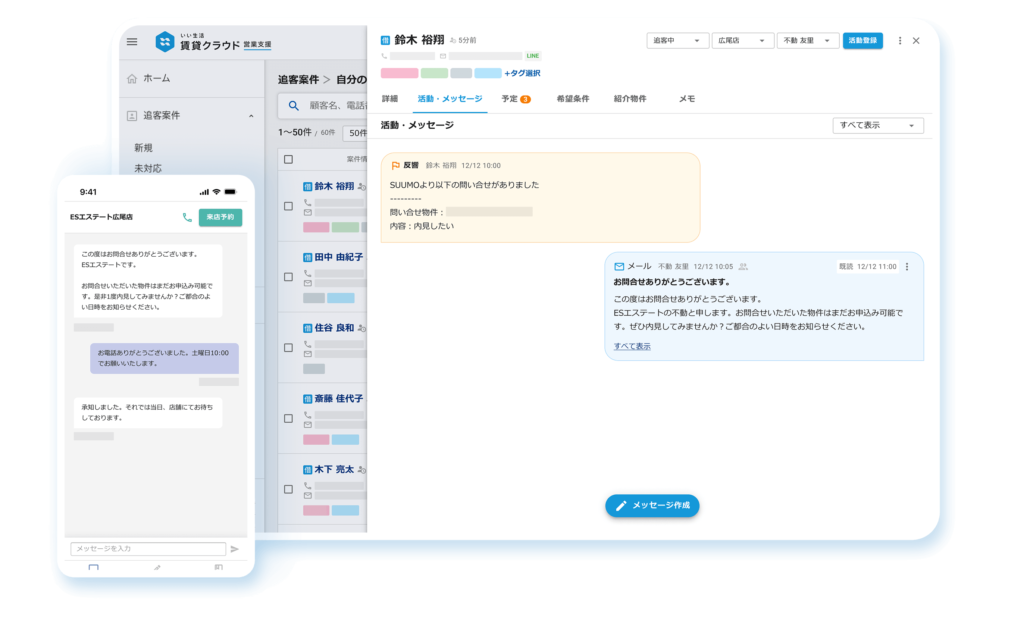Tap the phone call icon in mobile chat
Viewport: 1024px width, 626px height.
187,217
